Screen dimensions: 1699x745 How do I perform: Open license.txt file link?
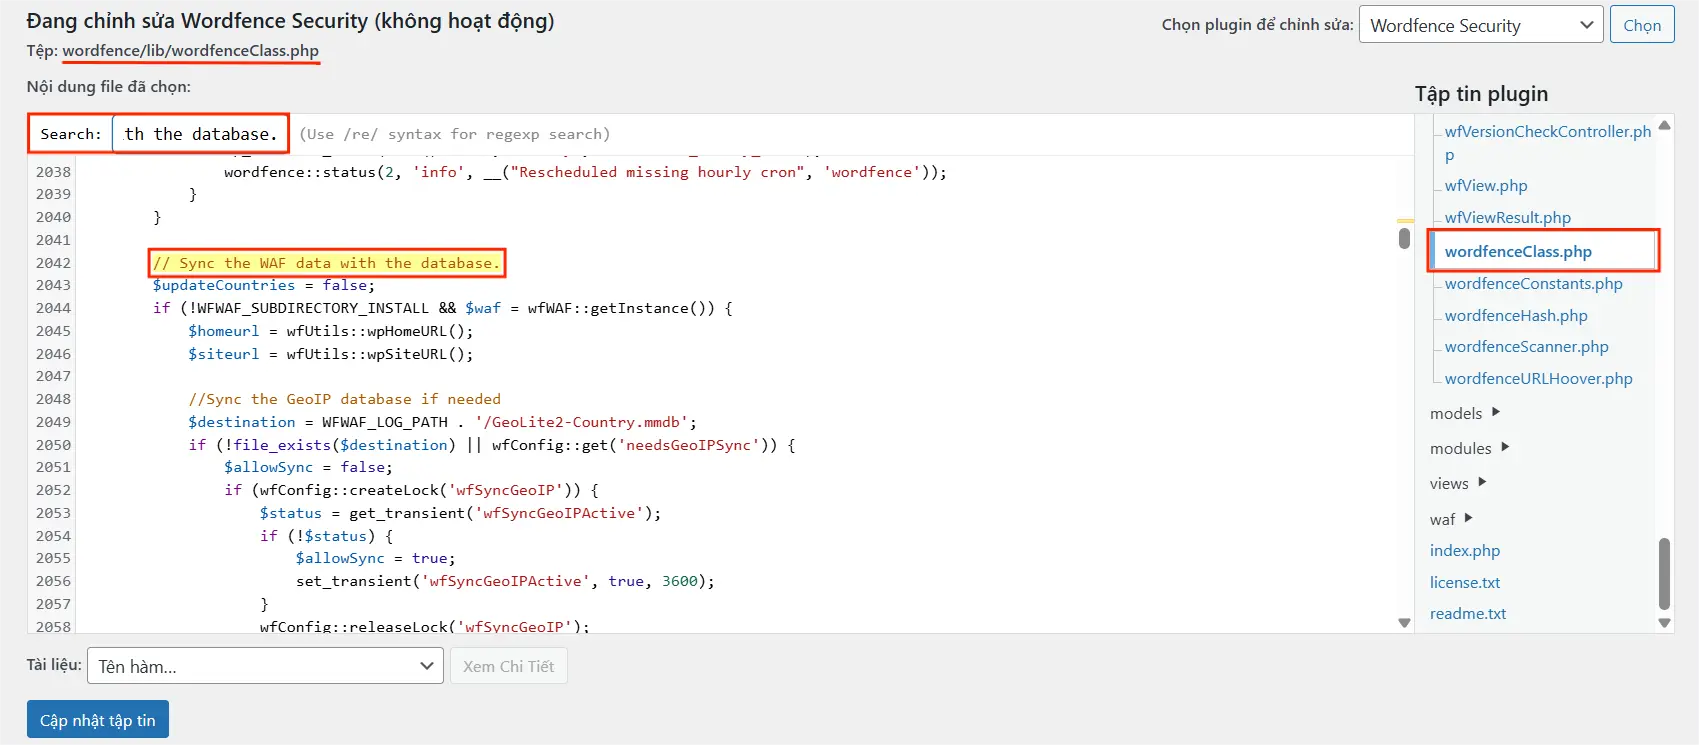point(1464,583)
